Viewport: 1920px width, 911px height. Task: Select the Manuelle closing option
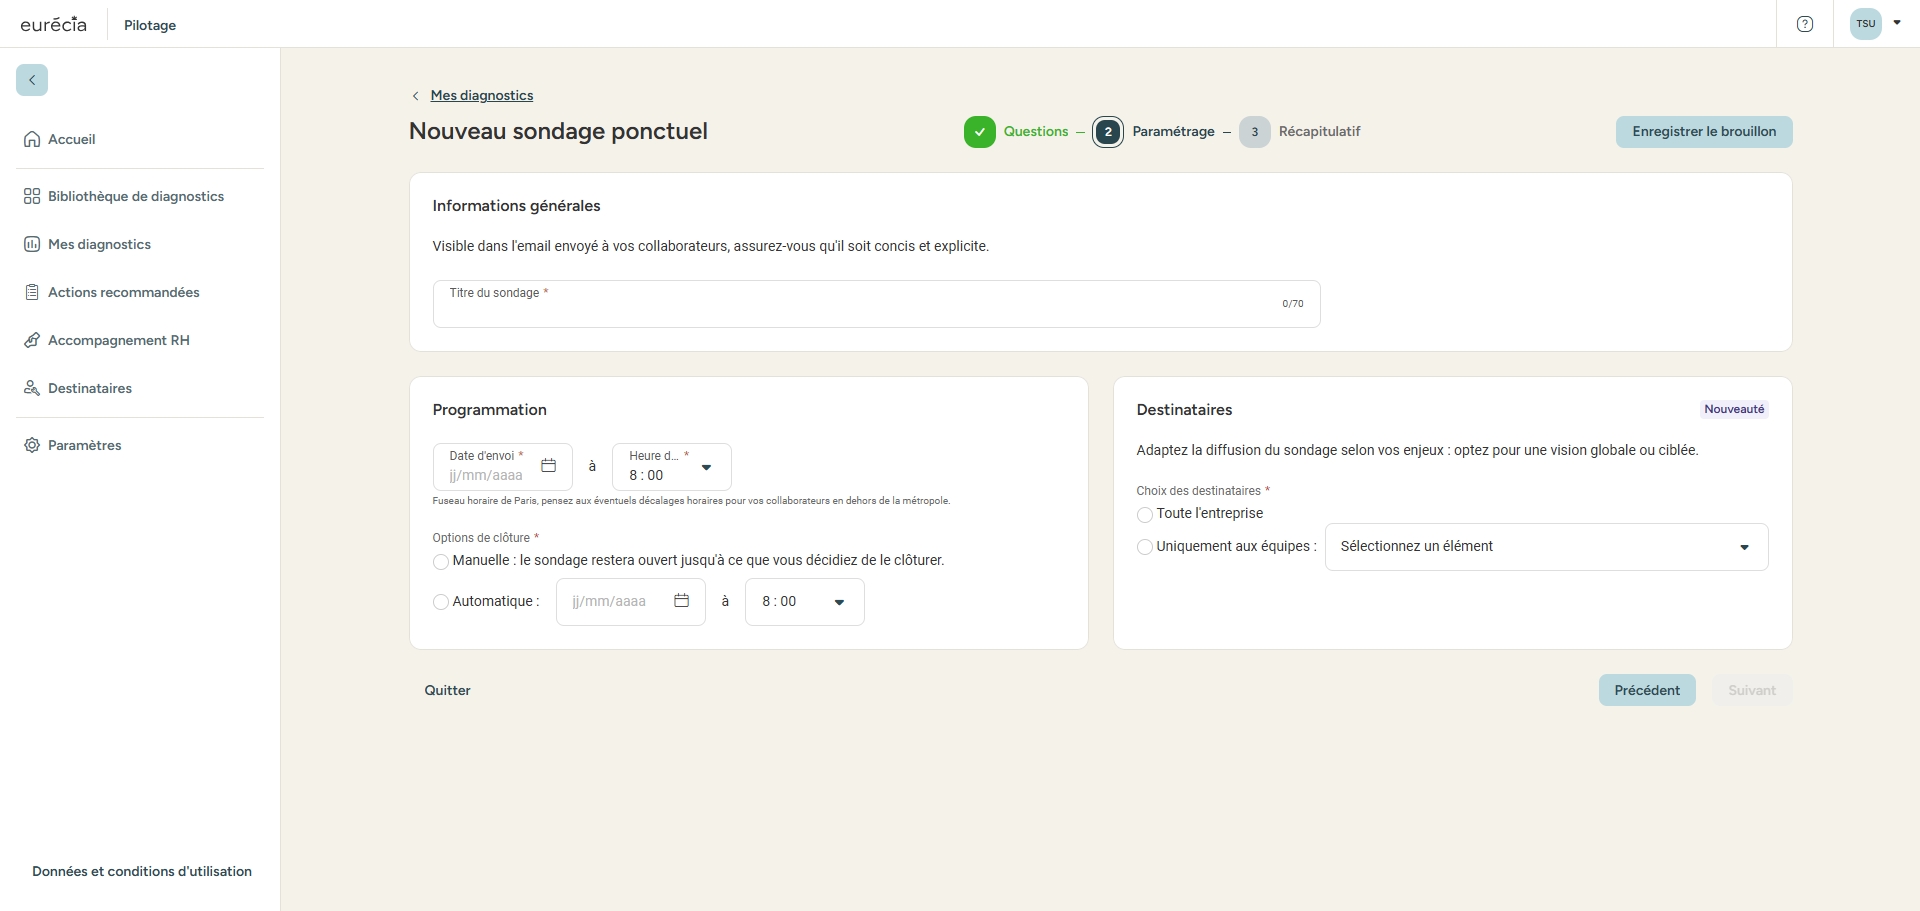click(x=441, y=562)
